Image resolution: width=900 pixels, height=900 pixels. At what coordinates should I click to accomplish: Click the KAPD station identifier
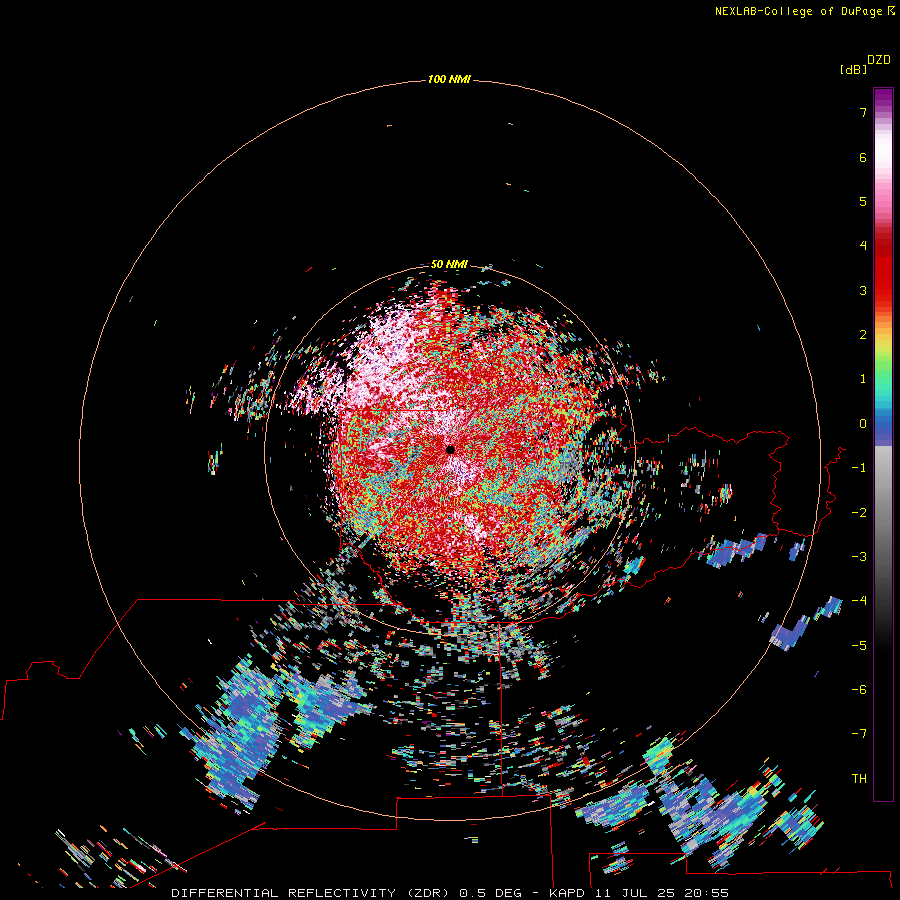[567, 893]
